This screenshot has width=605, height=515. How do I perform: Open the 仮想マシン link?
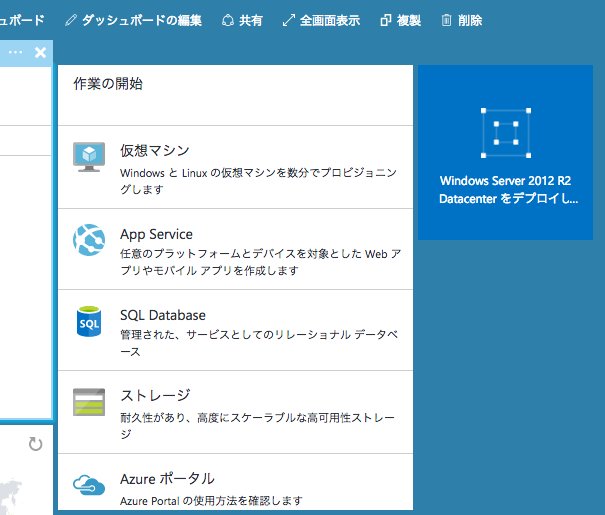click(155, 150)
